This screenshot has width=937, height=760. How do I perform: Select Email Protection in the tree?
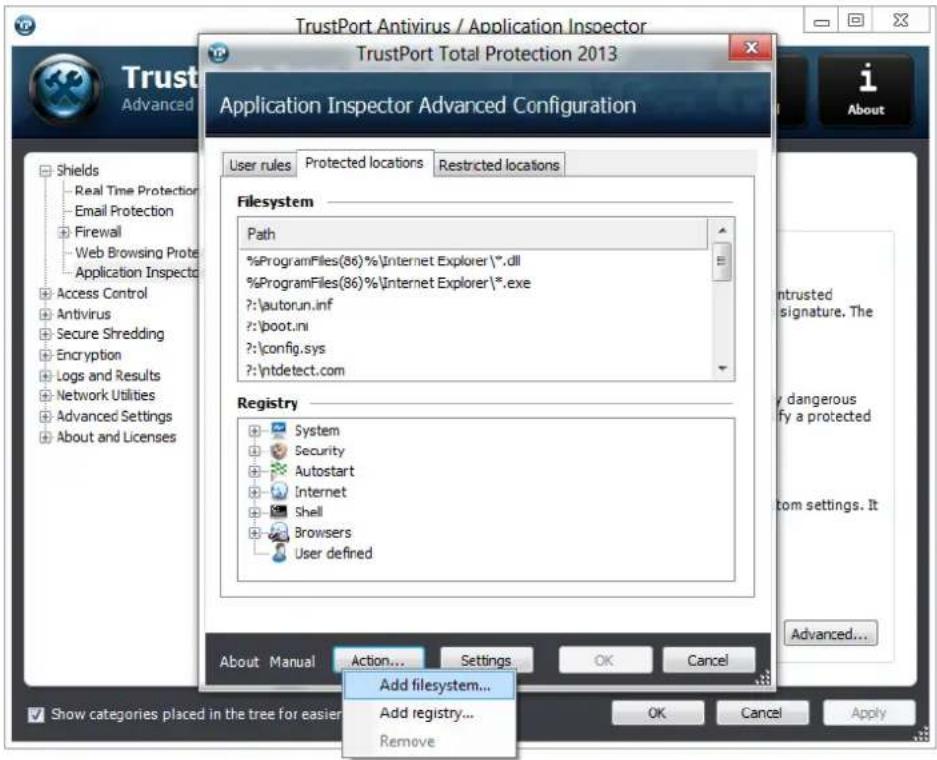click(x=124, y=212)
